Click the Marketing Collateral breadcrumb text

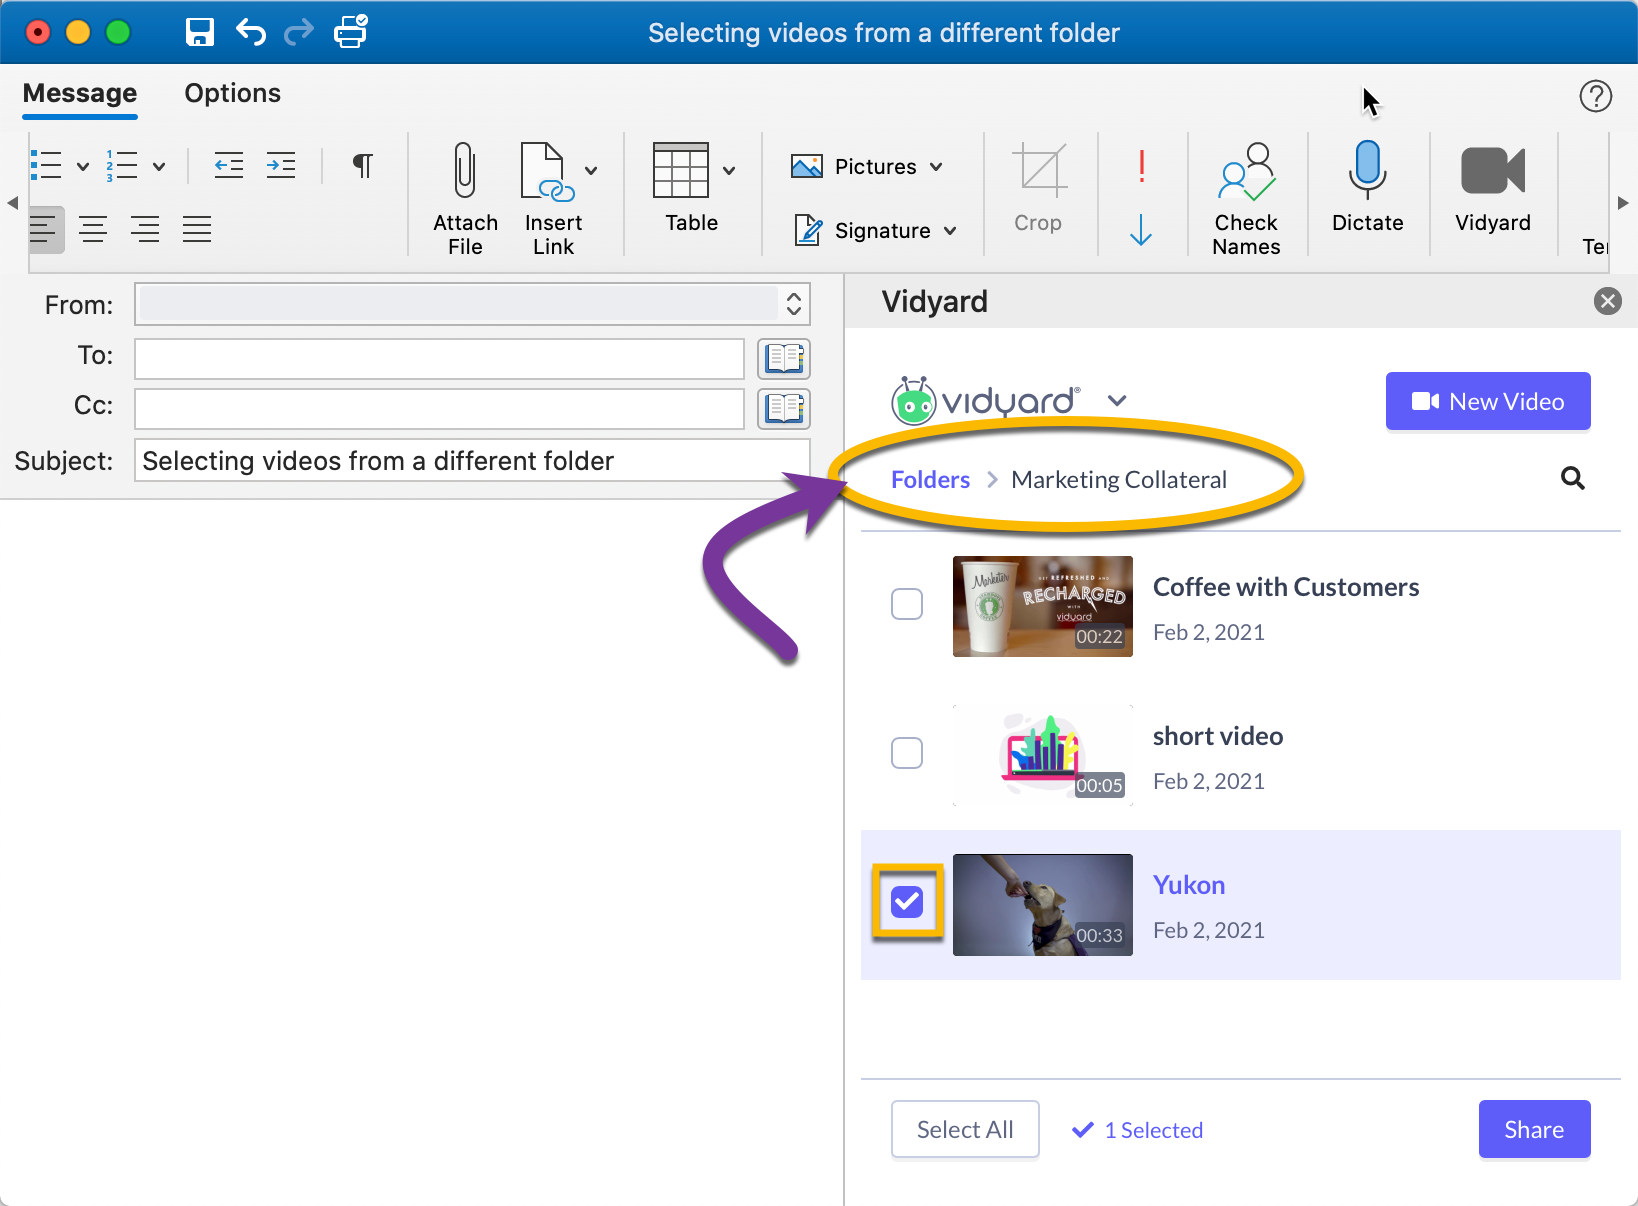pos(1119,479)
